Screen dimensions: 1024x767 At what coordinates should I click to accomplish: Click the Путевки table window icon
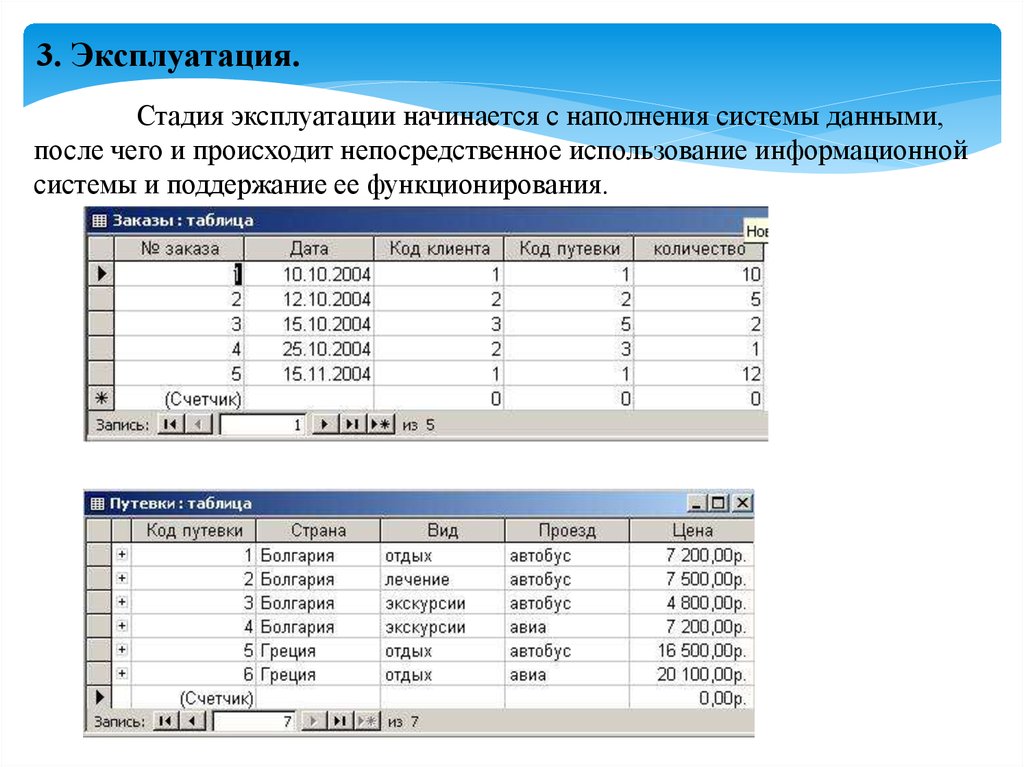tap(98, 504)
